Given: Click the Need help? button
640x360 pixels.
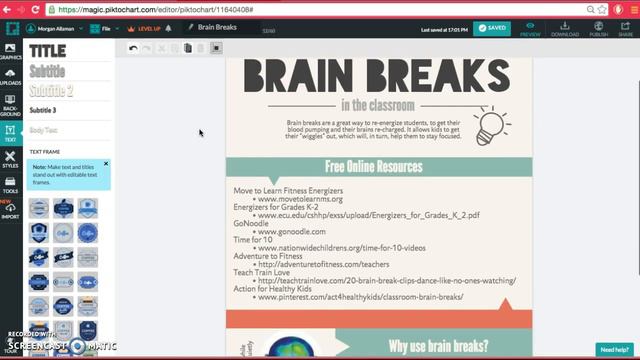Looking at the screenshot, I should click(614, 350).
